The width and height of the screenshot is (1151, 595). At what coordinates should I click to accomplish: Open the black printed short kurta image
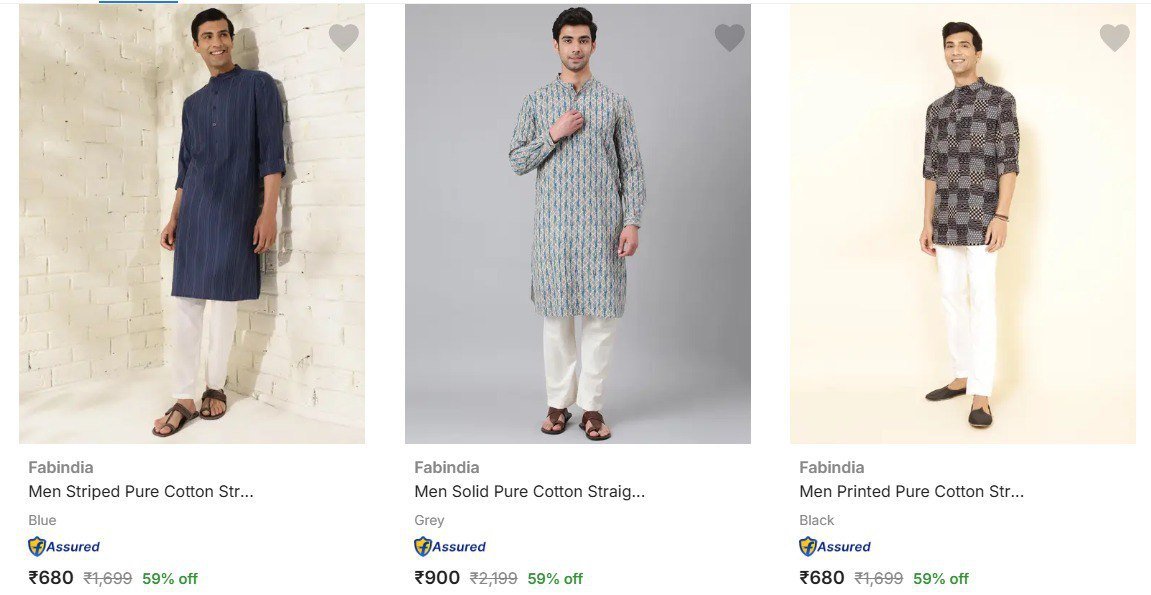(x=962, y=224)
